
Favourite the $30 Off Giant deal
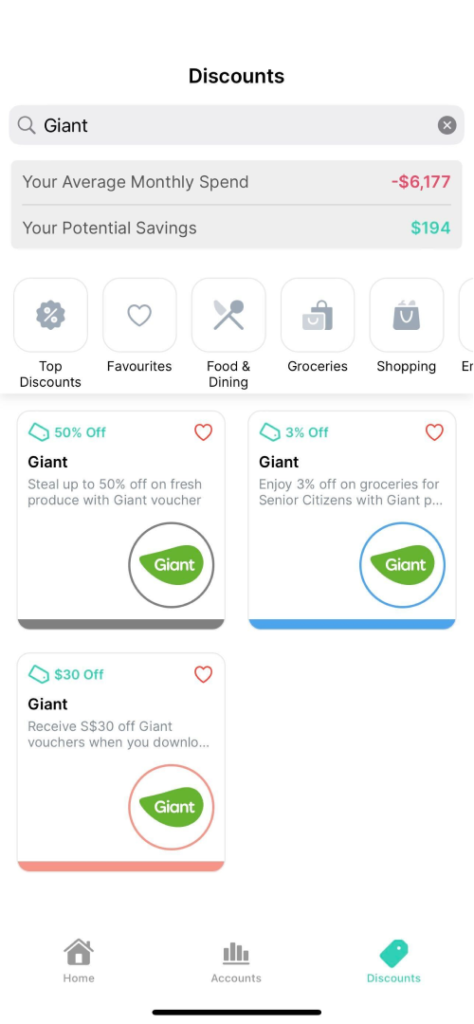pos(203,675)
